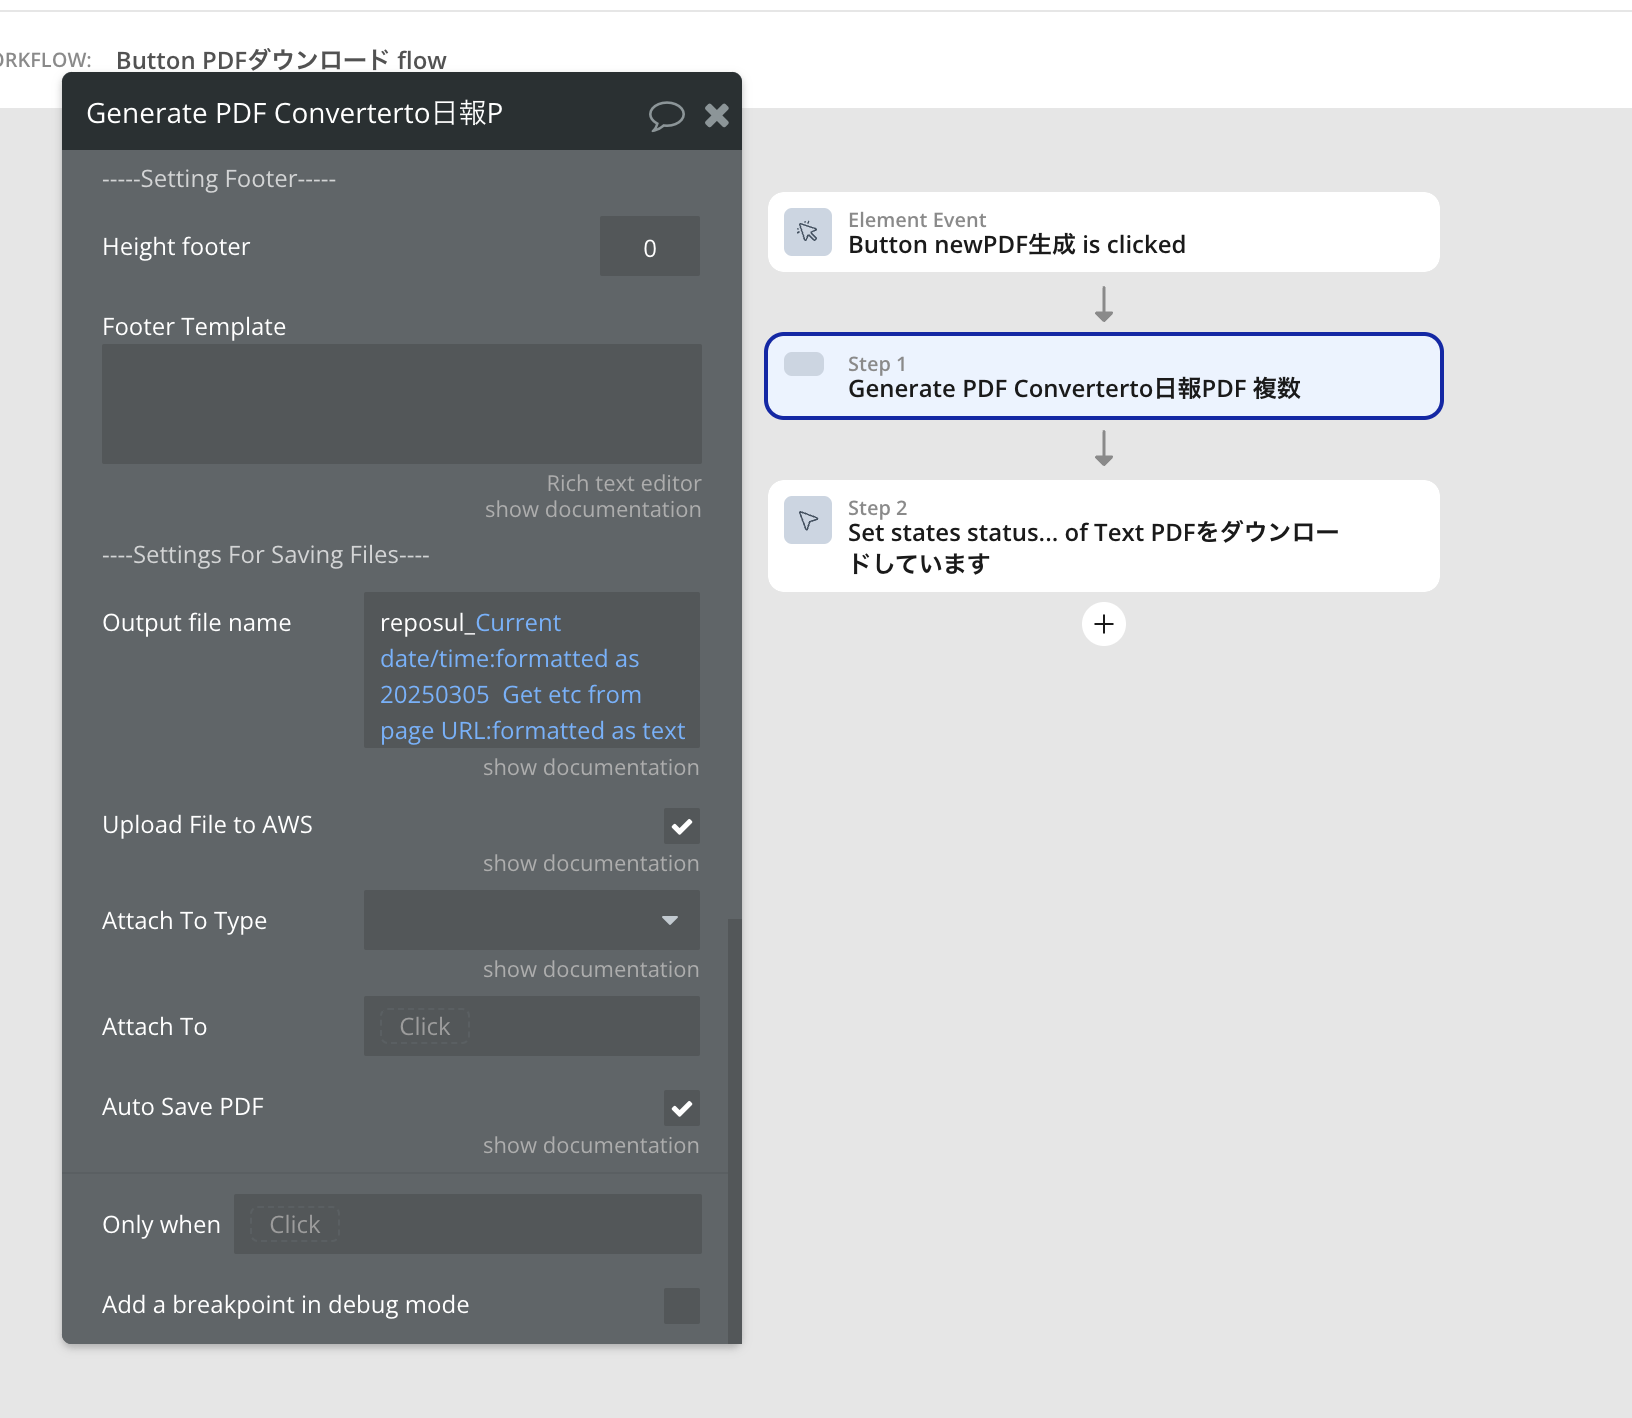Disable the Auto Save PDF checkbox
1632x1418 pixels.
point(681,1108)
